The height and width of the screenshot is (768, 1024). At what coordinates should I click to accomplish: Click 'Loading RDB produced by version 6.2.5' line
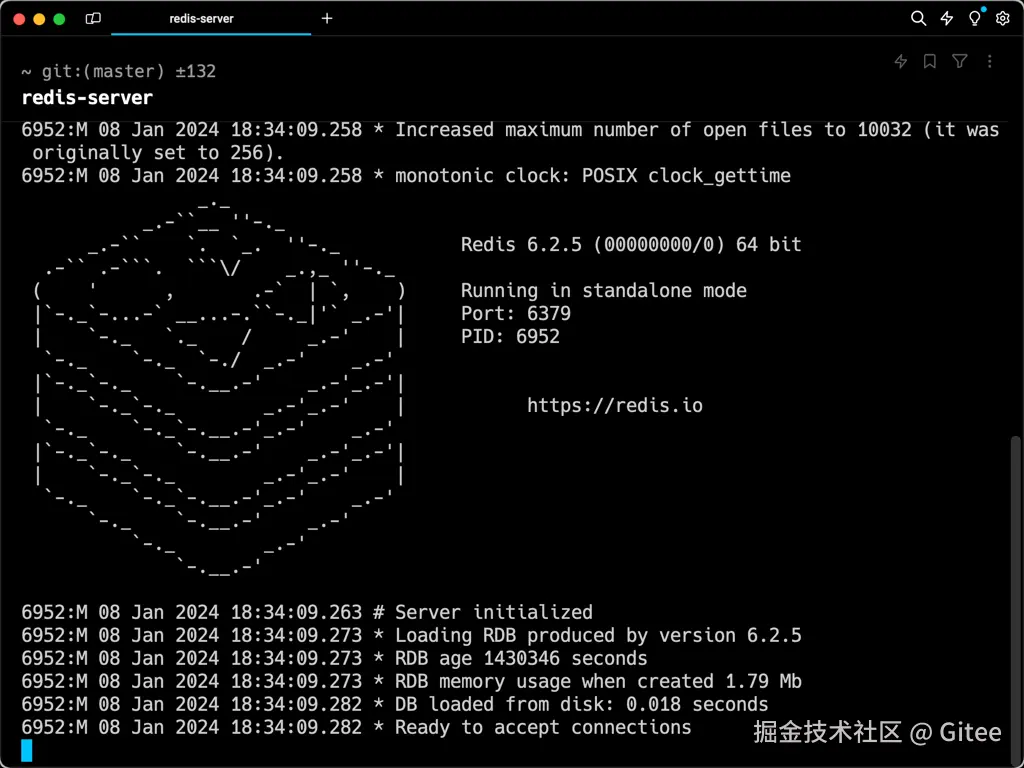(x=411, y=635)
